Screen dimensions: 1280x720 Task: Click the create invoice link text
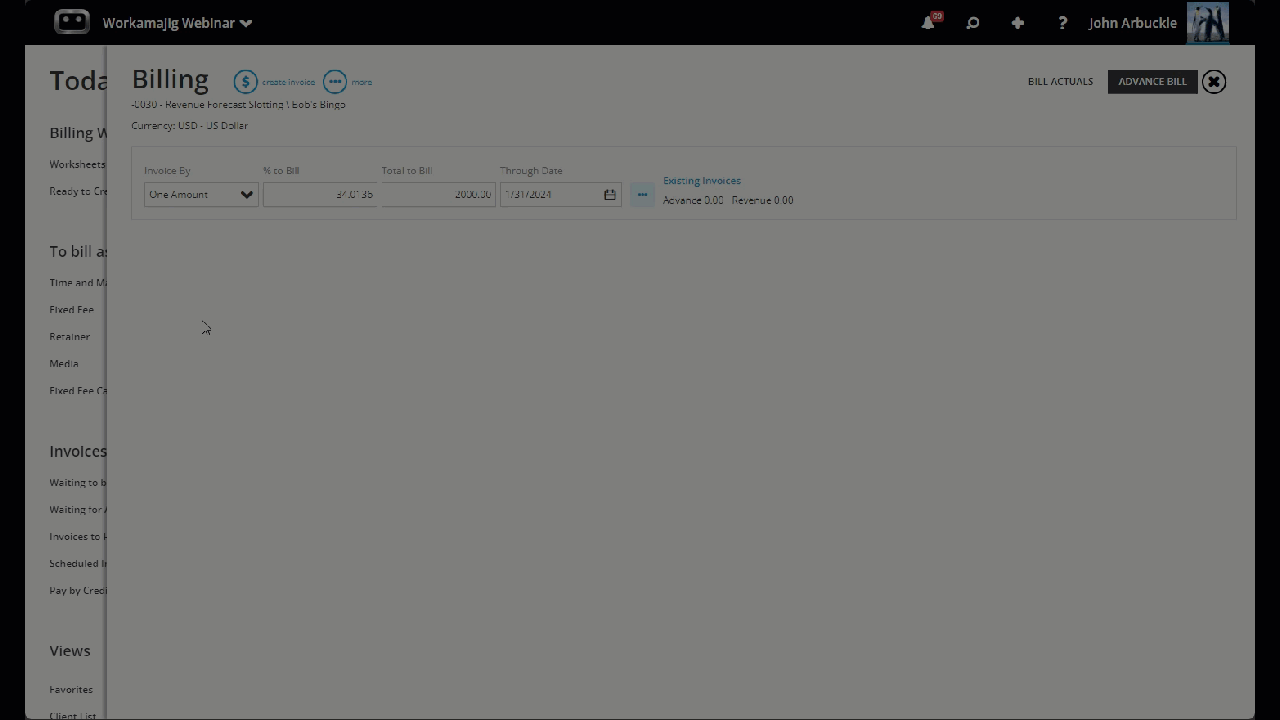[x=288, y=82]
